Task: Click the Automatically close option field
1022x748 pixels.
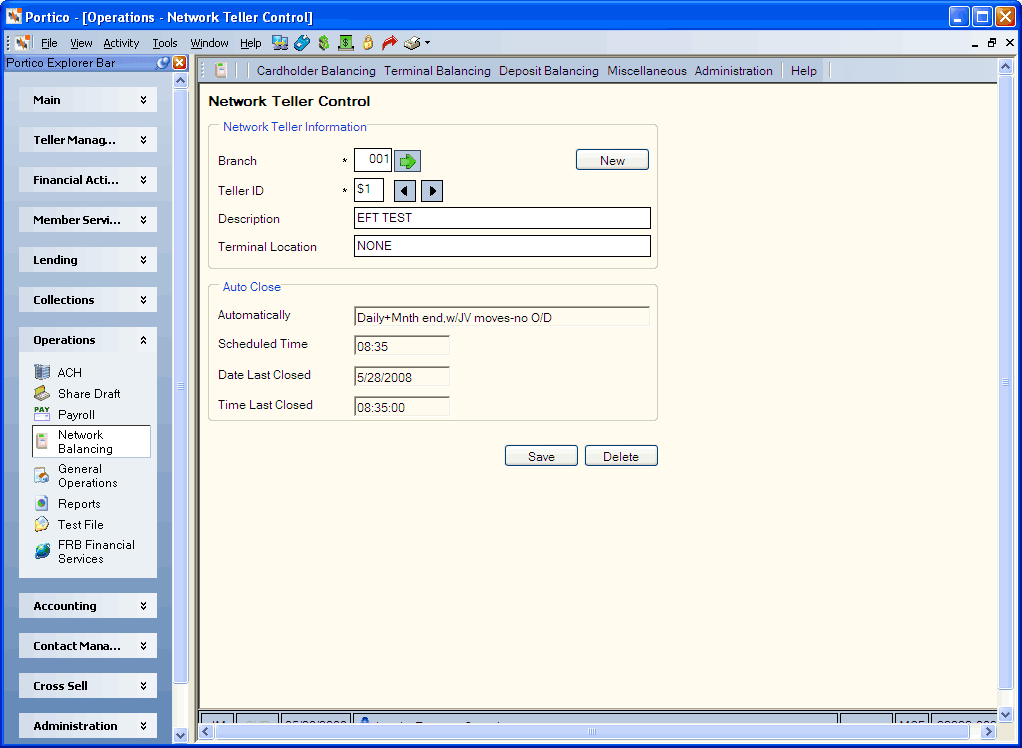Action: point(502,317)
